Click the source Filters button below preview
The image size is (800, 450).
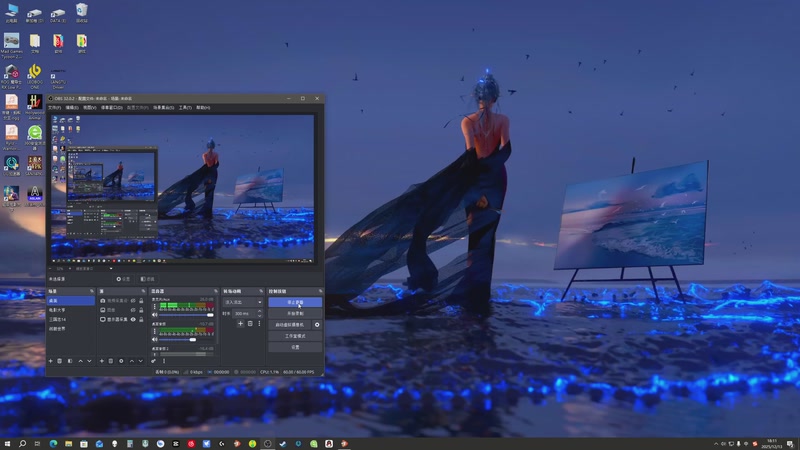coord(147,279)
